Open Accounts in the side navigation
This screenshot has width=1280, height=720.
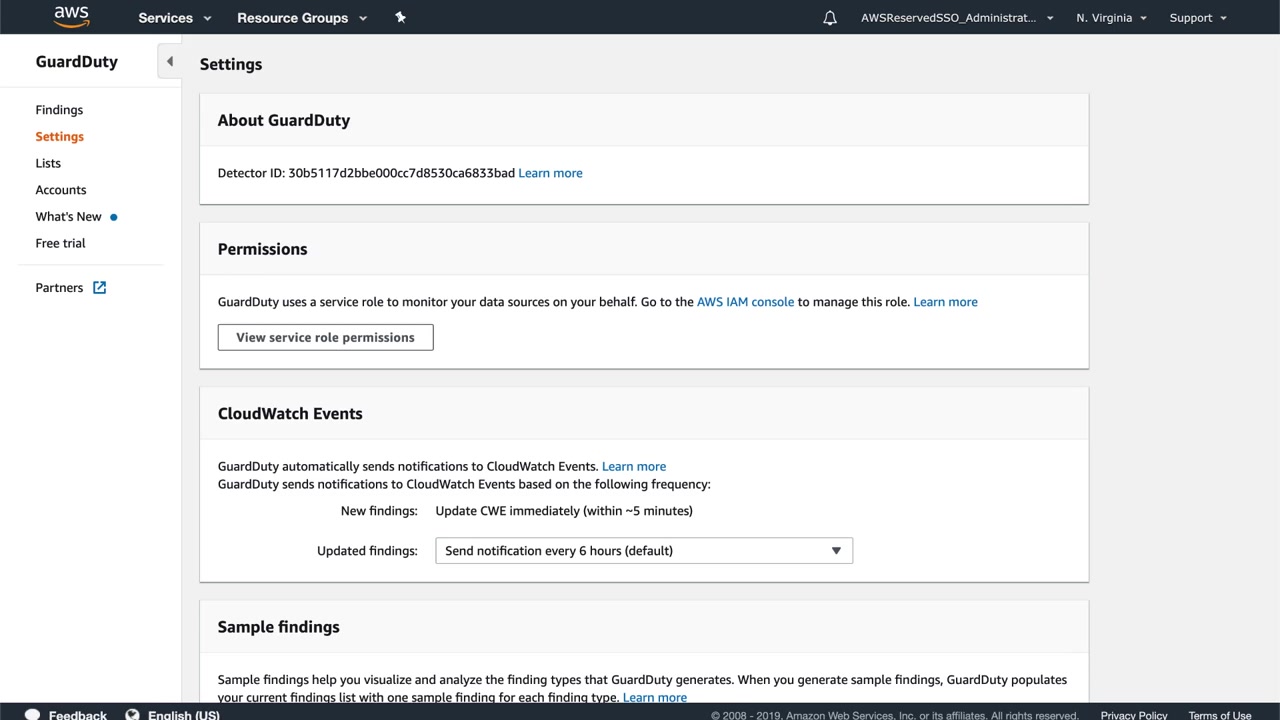[x=61, y=190]
